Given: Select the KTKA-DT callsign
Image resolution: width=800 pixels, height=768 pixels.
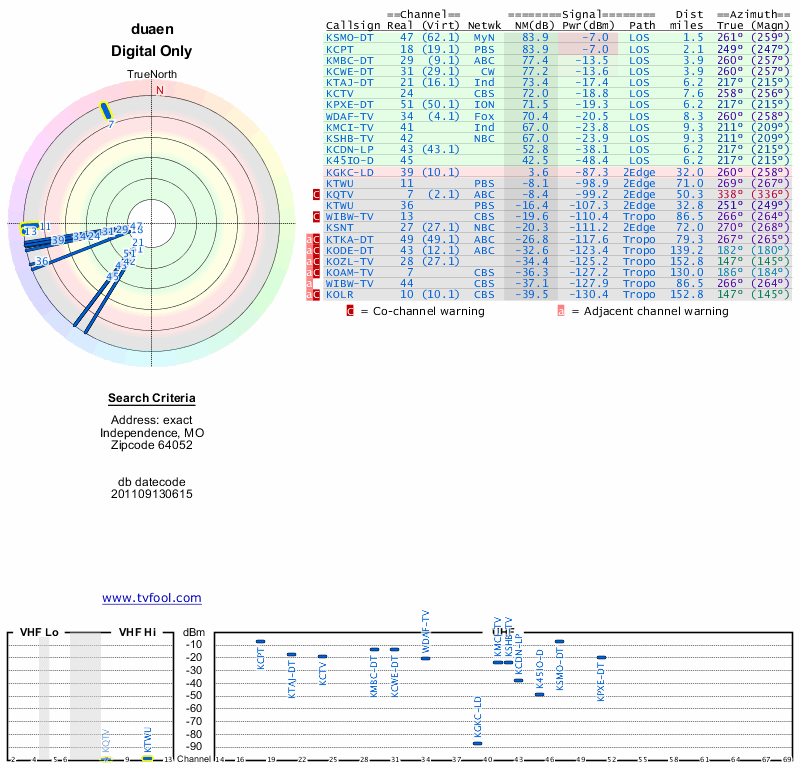Looking at the screenshot, I should 349,239.
